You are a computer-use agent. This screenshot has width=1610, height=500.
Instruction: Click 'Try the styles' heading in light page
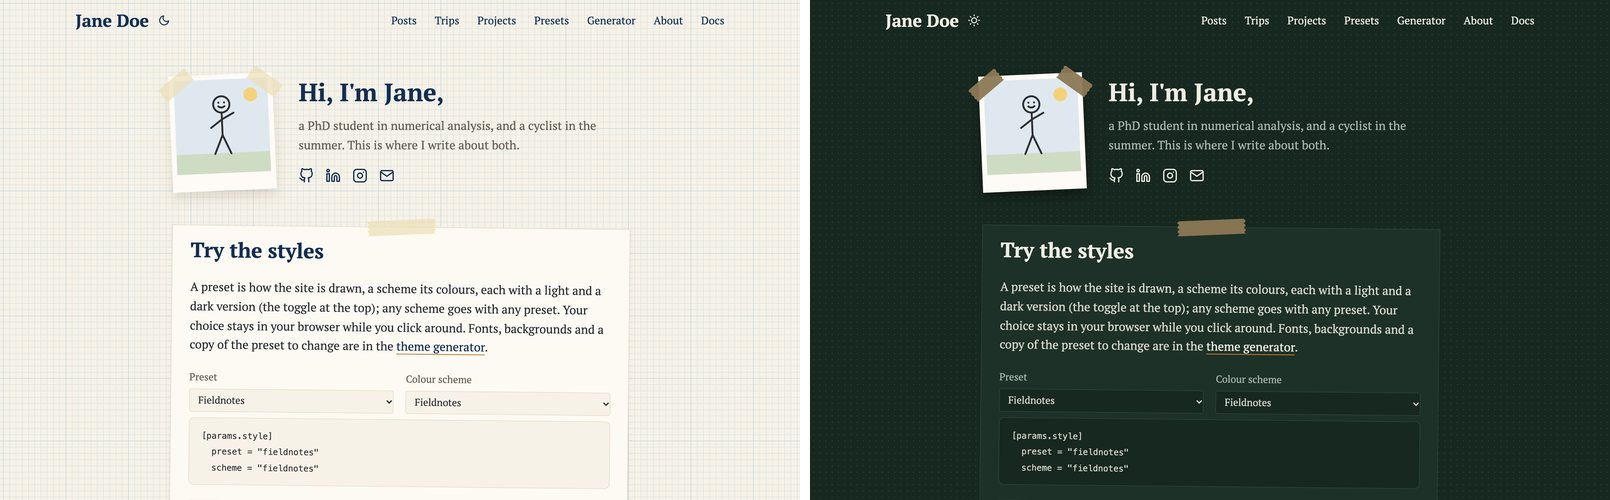257,251
